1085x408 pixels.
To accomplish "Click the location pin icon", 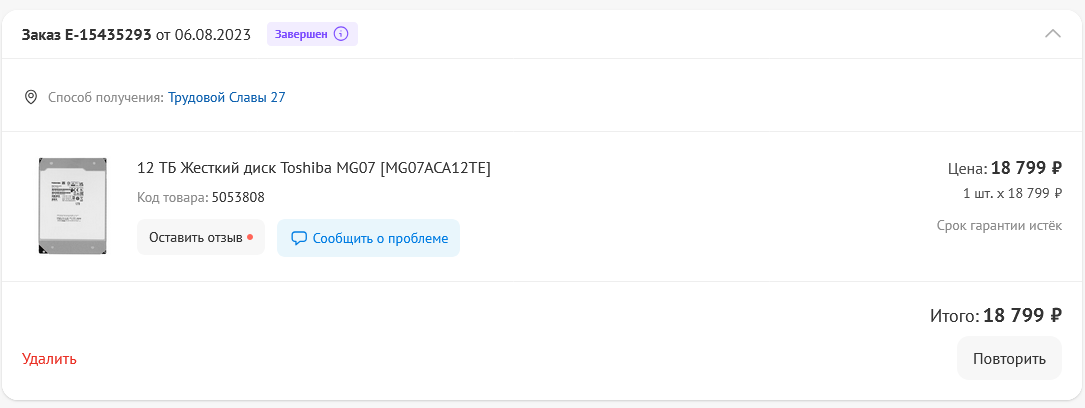I will click(30, 98).
